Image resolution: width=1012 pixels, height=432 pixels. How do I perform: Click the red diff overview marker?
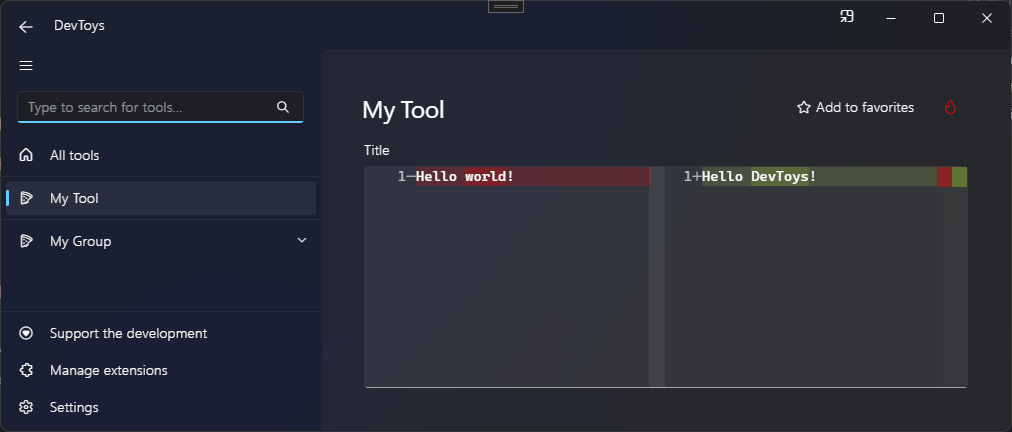tap(944, 177)
